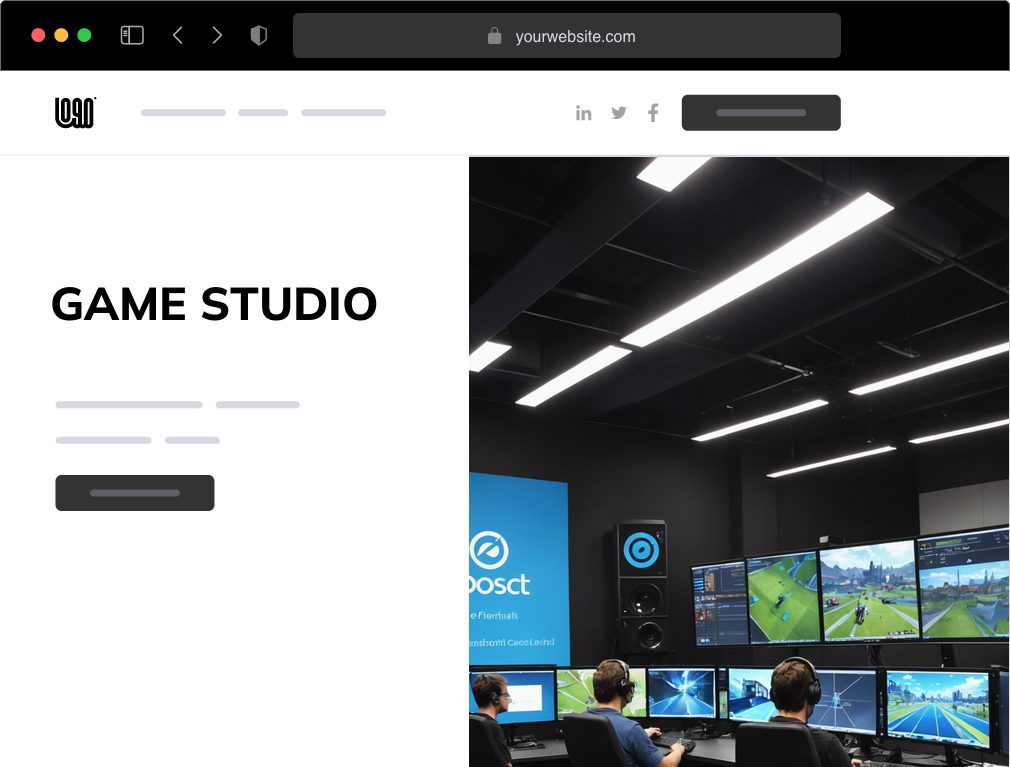Select the first navigation menu item
Screen dimensions: 1010x767
tap(183, 112)
